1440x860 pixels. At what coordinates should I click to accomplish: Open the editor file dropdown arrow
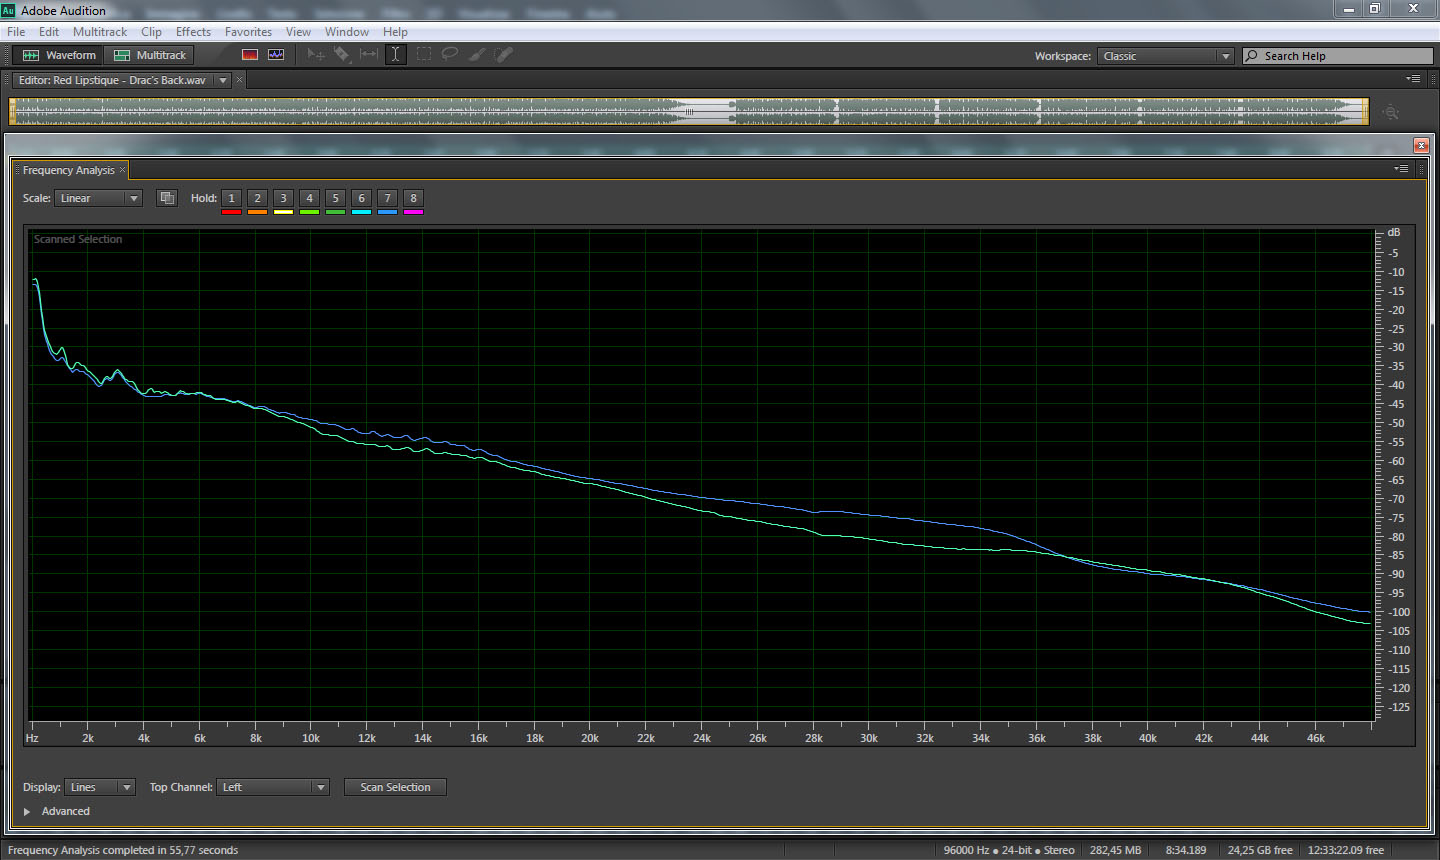(x=223, y=80)
